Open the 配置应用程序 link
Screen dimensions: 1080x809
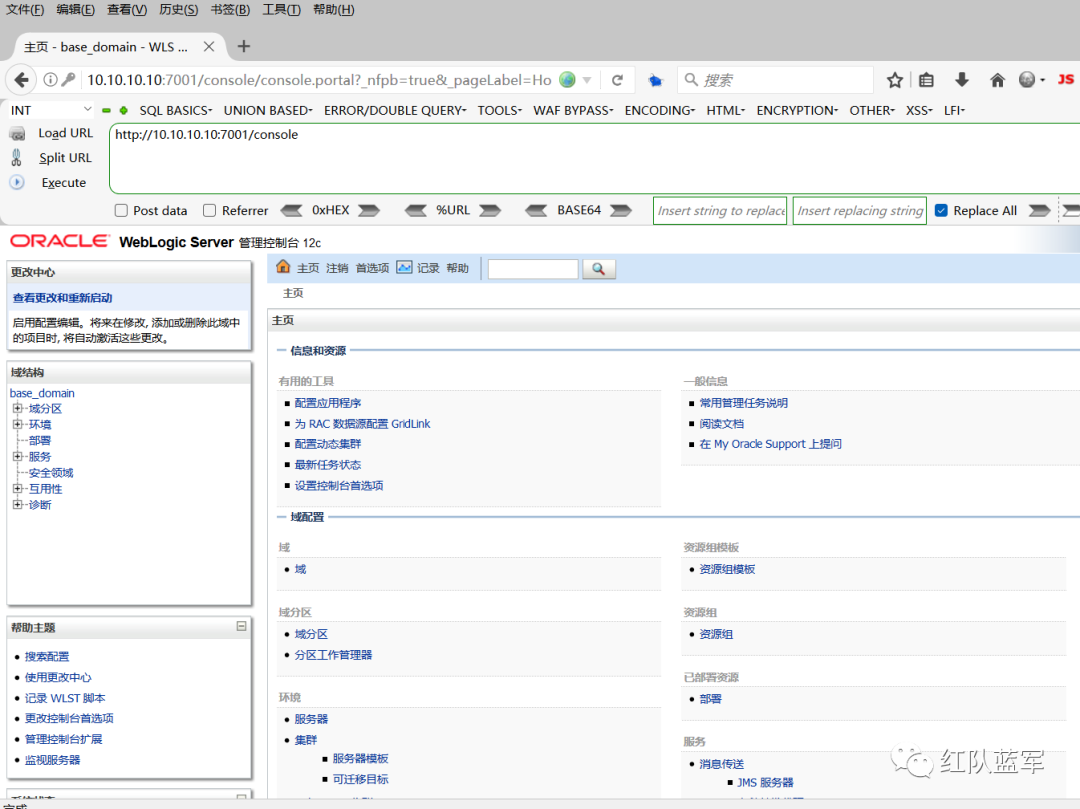coord(328,403)
